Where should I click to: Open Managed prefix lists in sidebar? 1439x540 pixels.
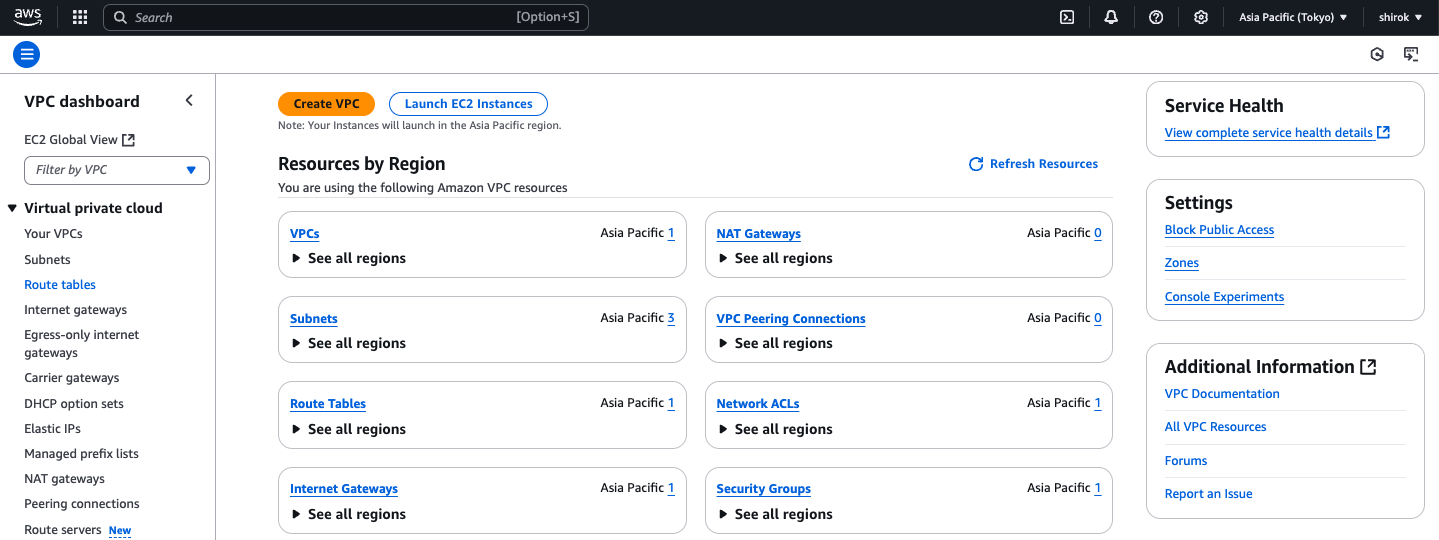[x=81, y=454]
